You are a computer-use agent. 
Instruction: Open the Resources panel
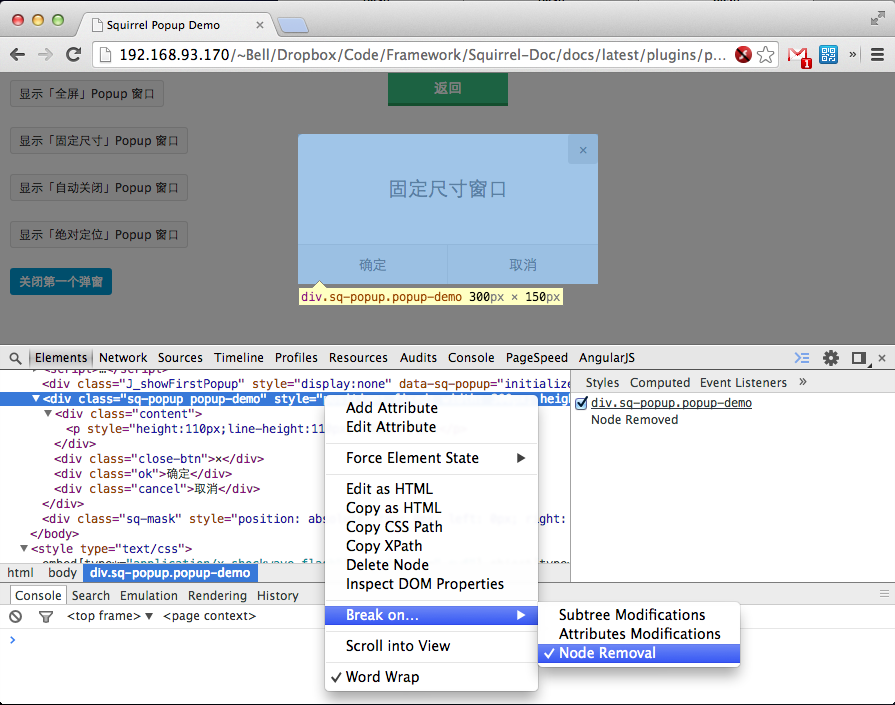click(x=358, y=358)
